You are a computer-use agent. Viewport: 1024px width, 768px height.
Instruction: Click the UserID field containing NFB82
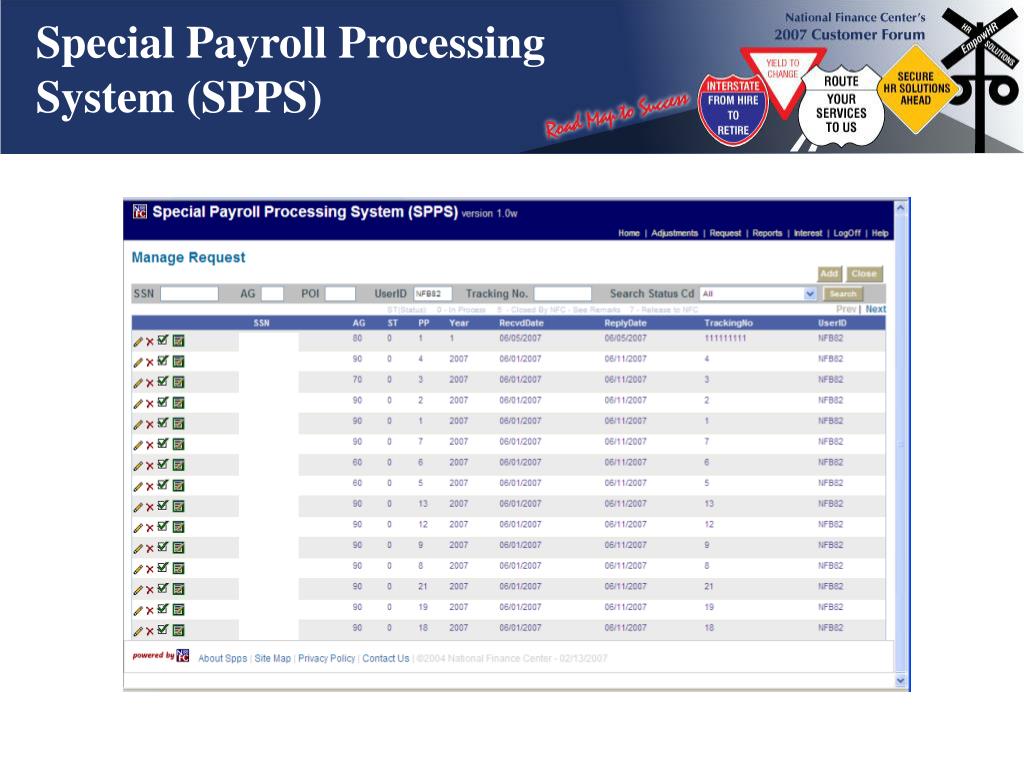pos(432,294)
